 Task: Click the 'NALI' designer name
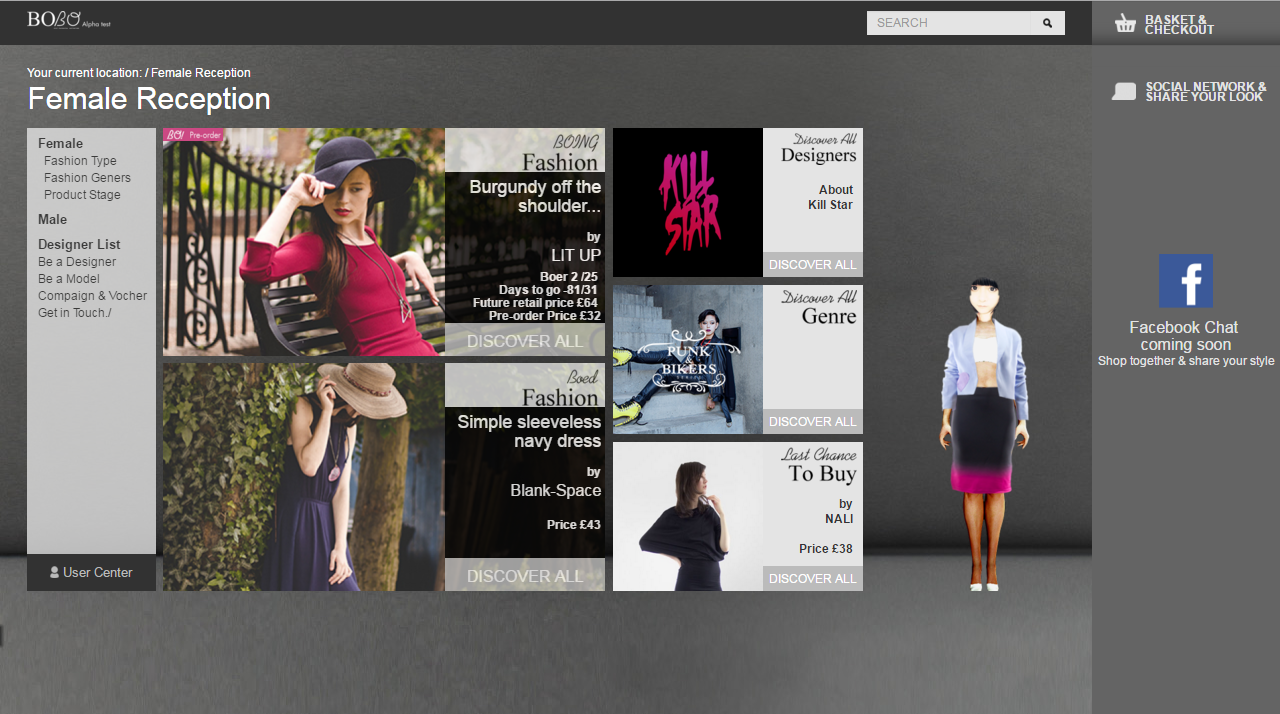tap(839, 519)
